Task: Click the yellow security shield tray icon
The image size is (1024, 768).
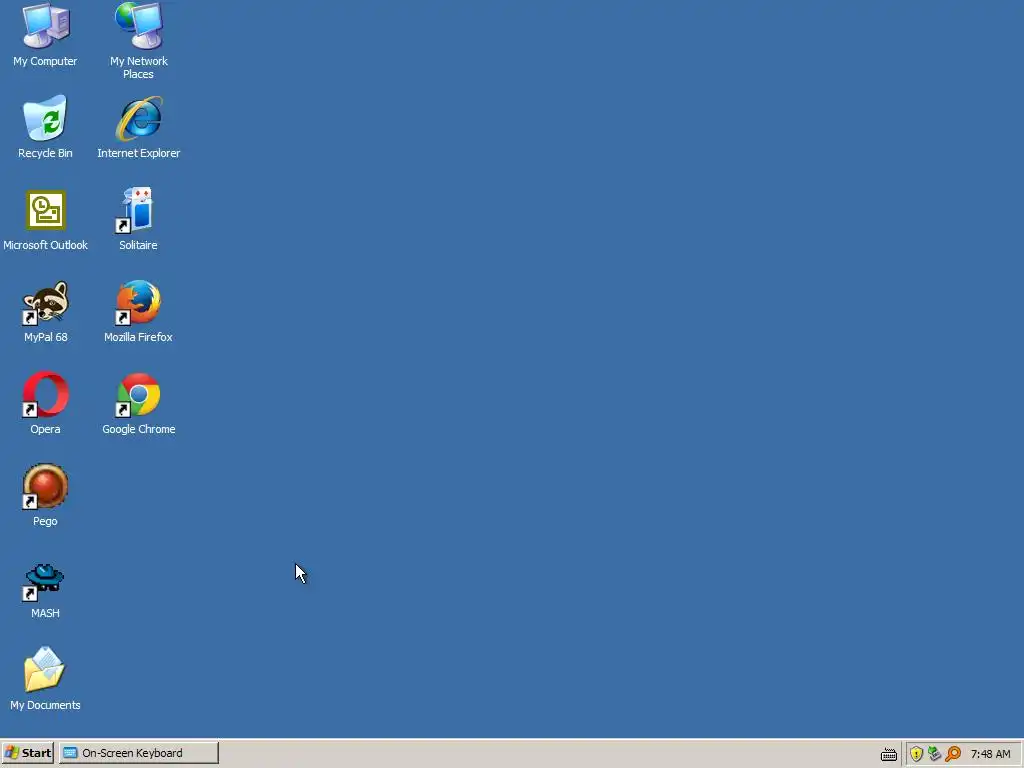Action: (916, 754)
